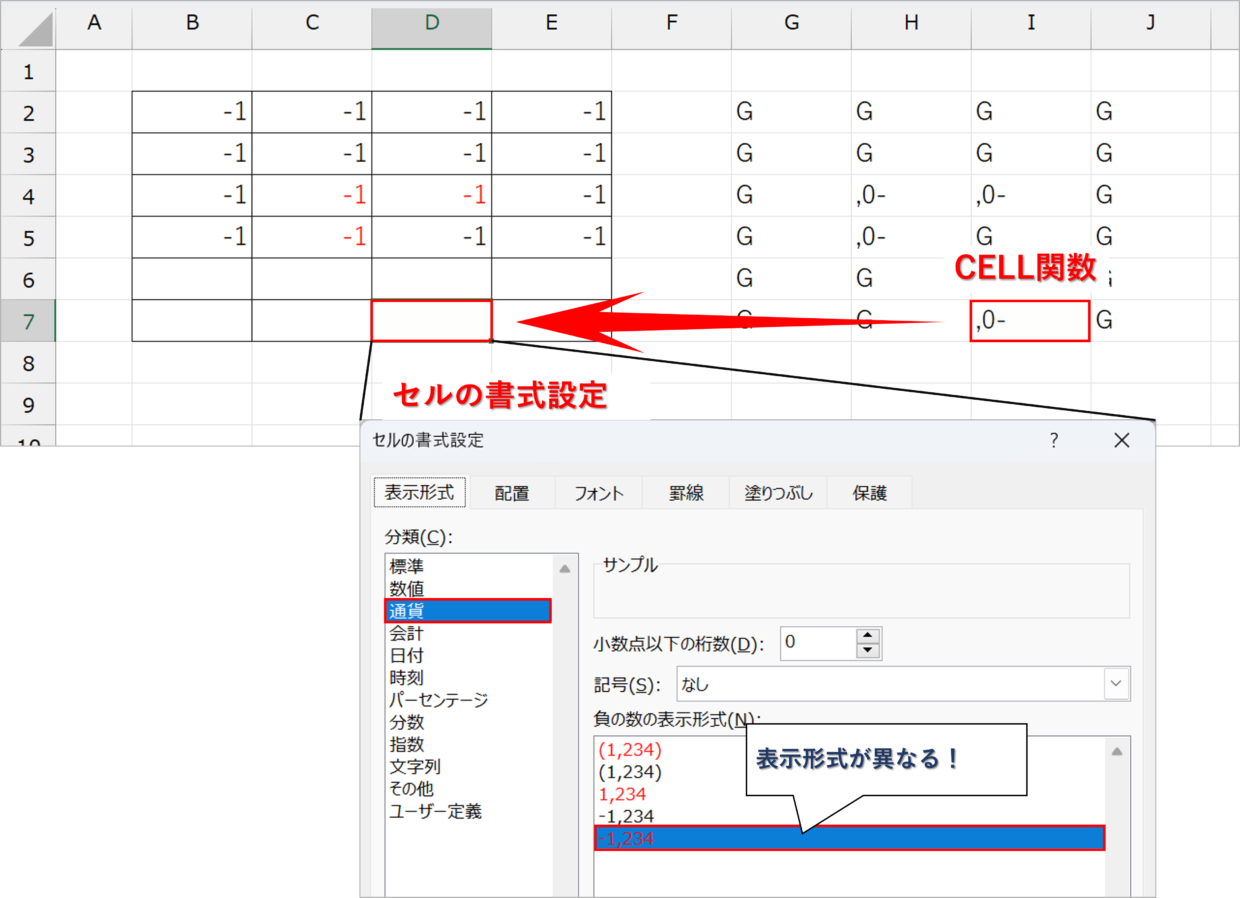Select row 2 header
Viewport: 1240px width, 898px height.
(28, 113)
